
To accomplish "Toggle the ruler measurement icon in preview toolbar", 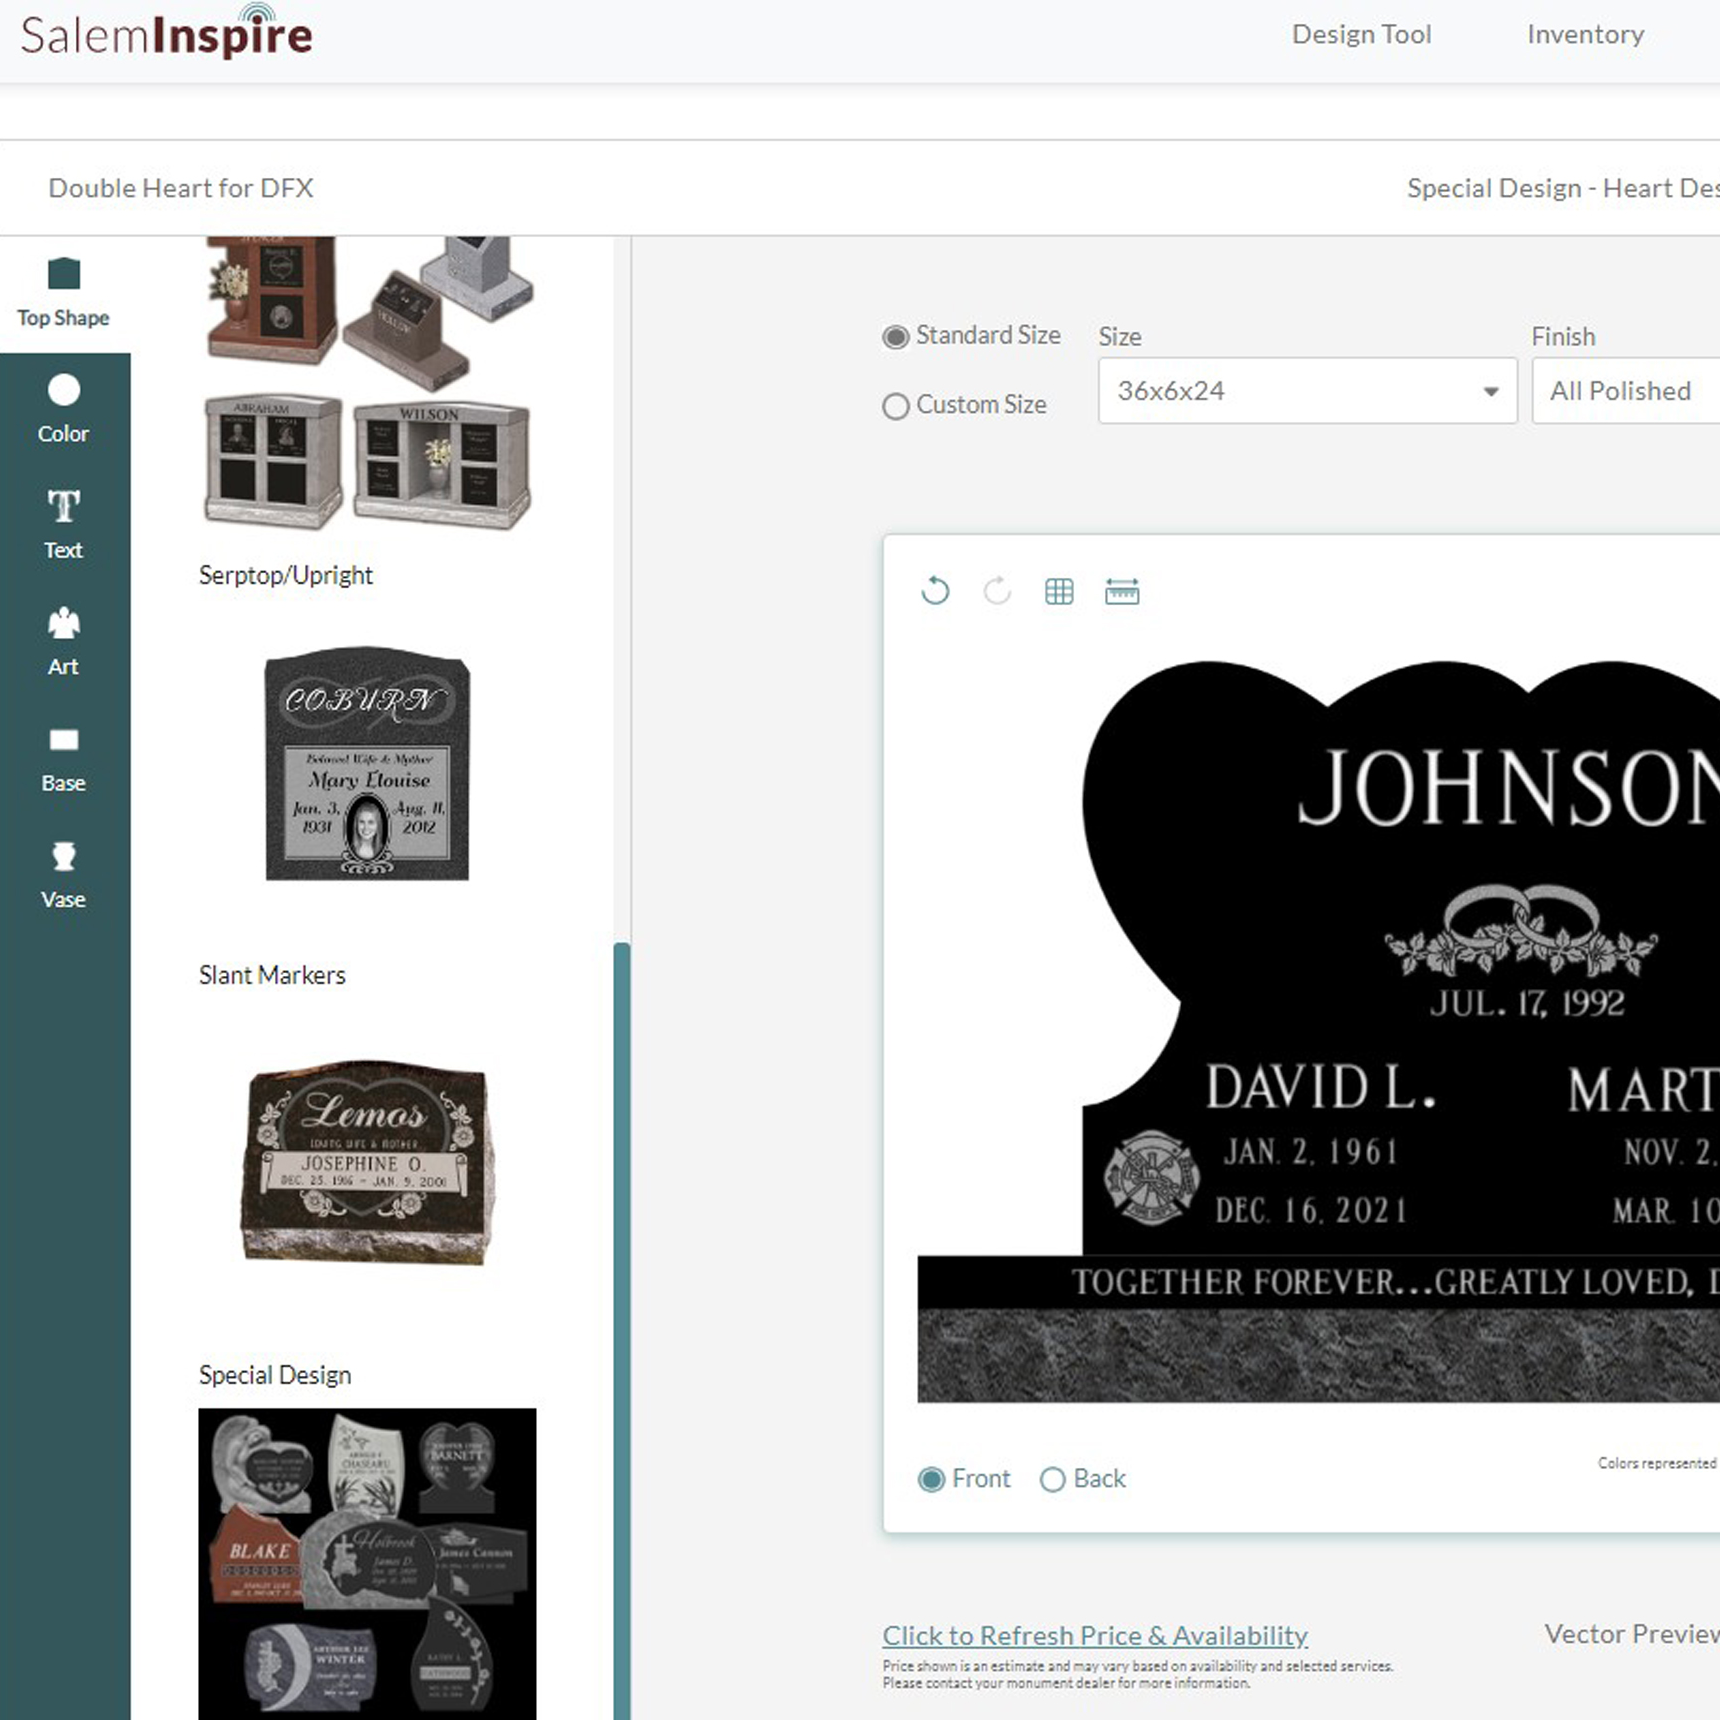I will [1123, 591].
